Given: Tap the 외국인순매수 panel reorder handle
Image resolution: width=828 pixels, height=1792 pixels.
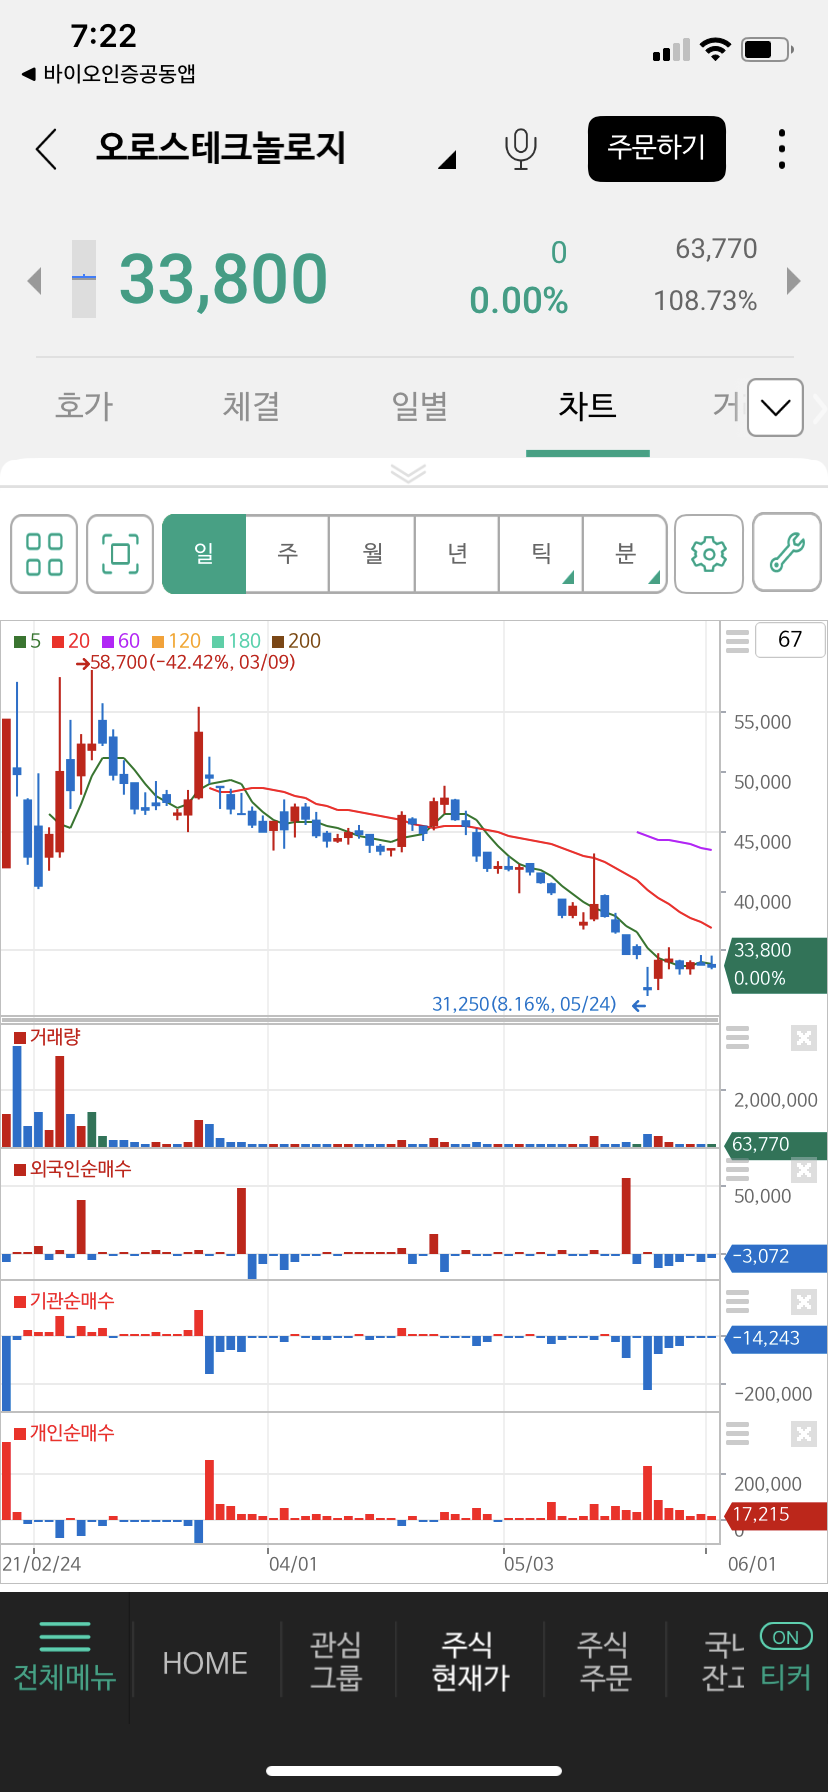Looking at the screenshot, I should tap(737, 1170).
